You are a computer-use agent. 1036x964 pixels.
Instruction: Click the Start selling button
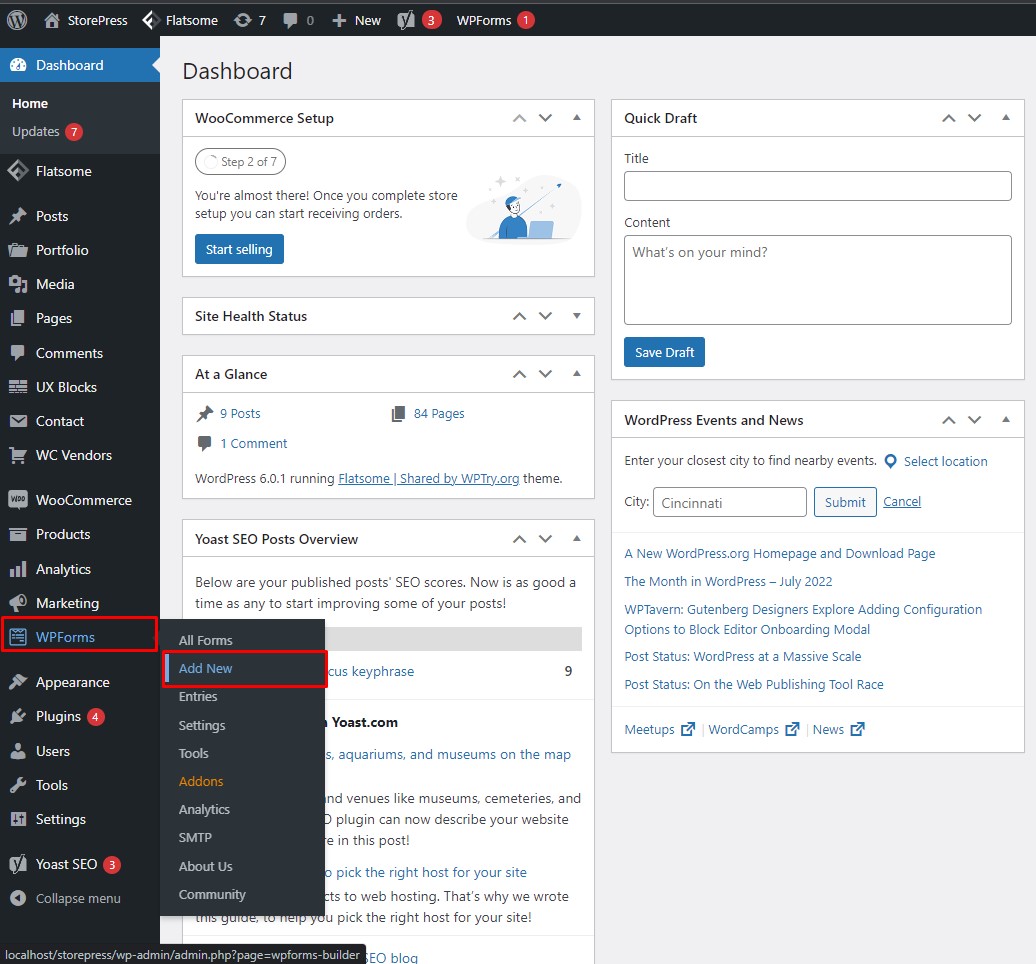(x=239, y=249)
